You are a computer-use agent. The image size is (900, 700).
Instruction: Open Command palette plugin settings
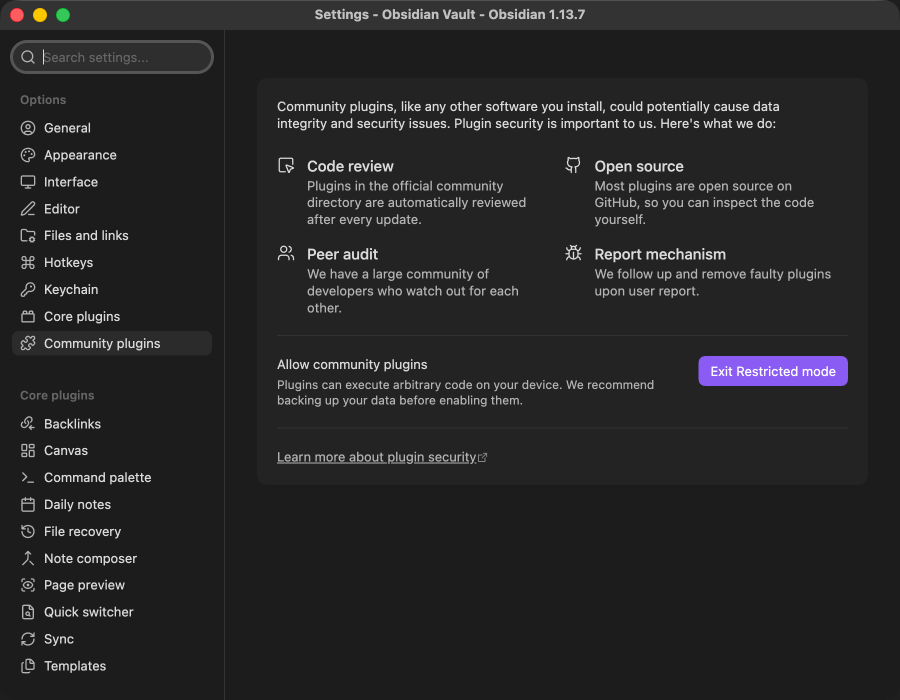[112, 477]
